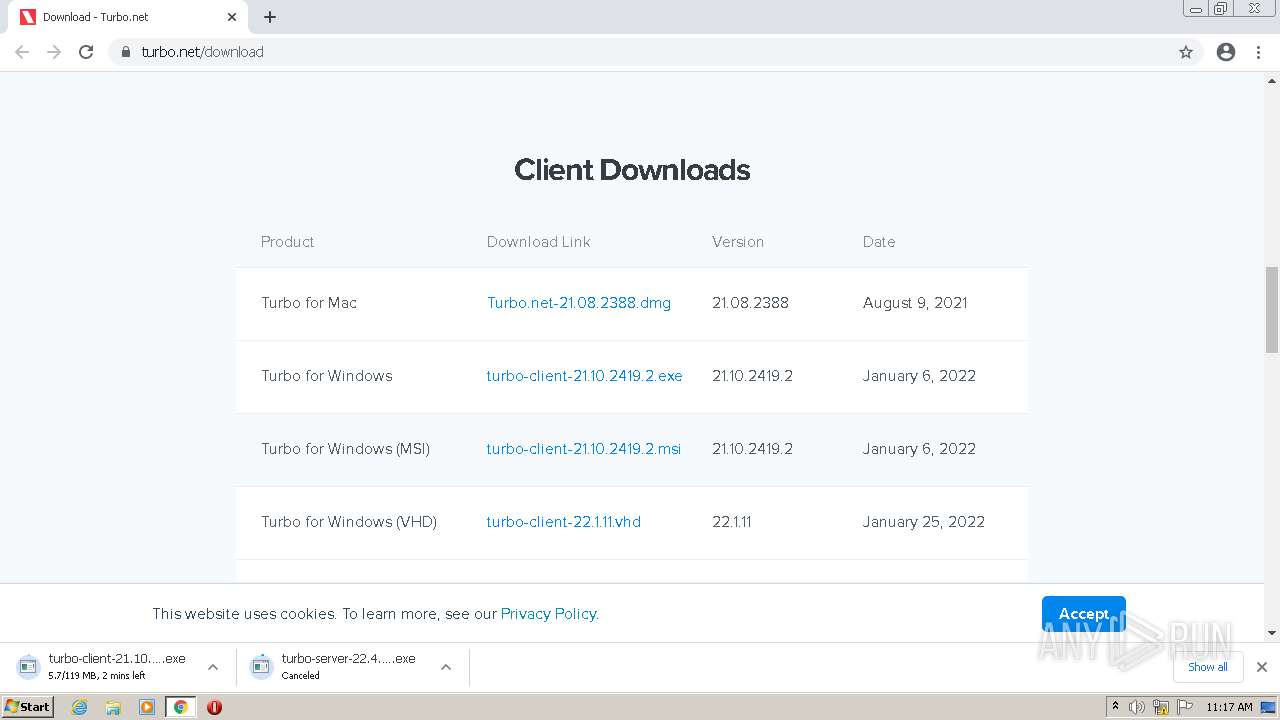Click version 22.1.11 cell
Image resolution: width=1280 pixels, height=720 pixels.
pos(732,522)
